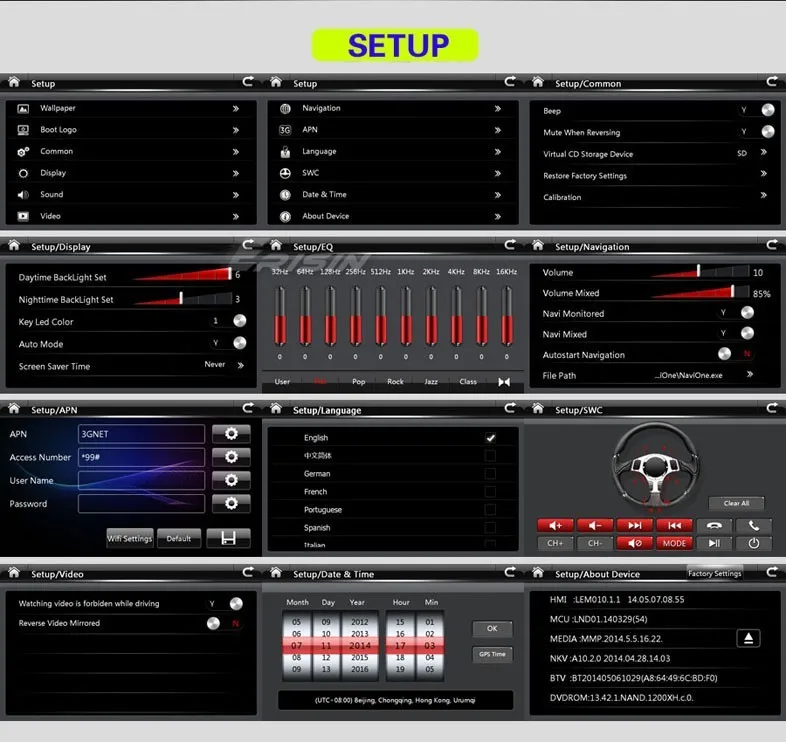Viewport: 786px width, 742px height.
Task: Open Calibration chevron
Action: click(763, 195)
